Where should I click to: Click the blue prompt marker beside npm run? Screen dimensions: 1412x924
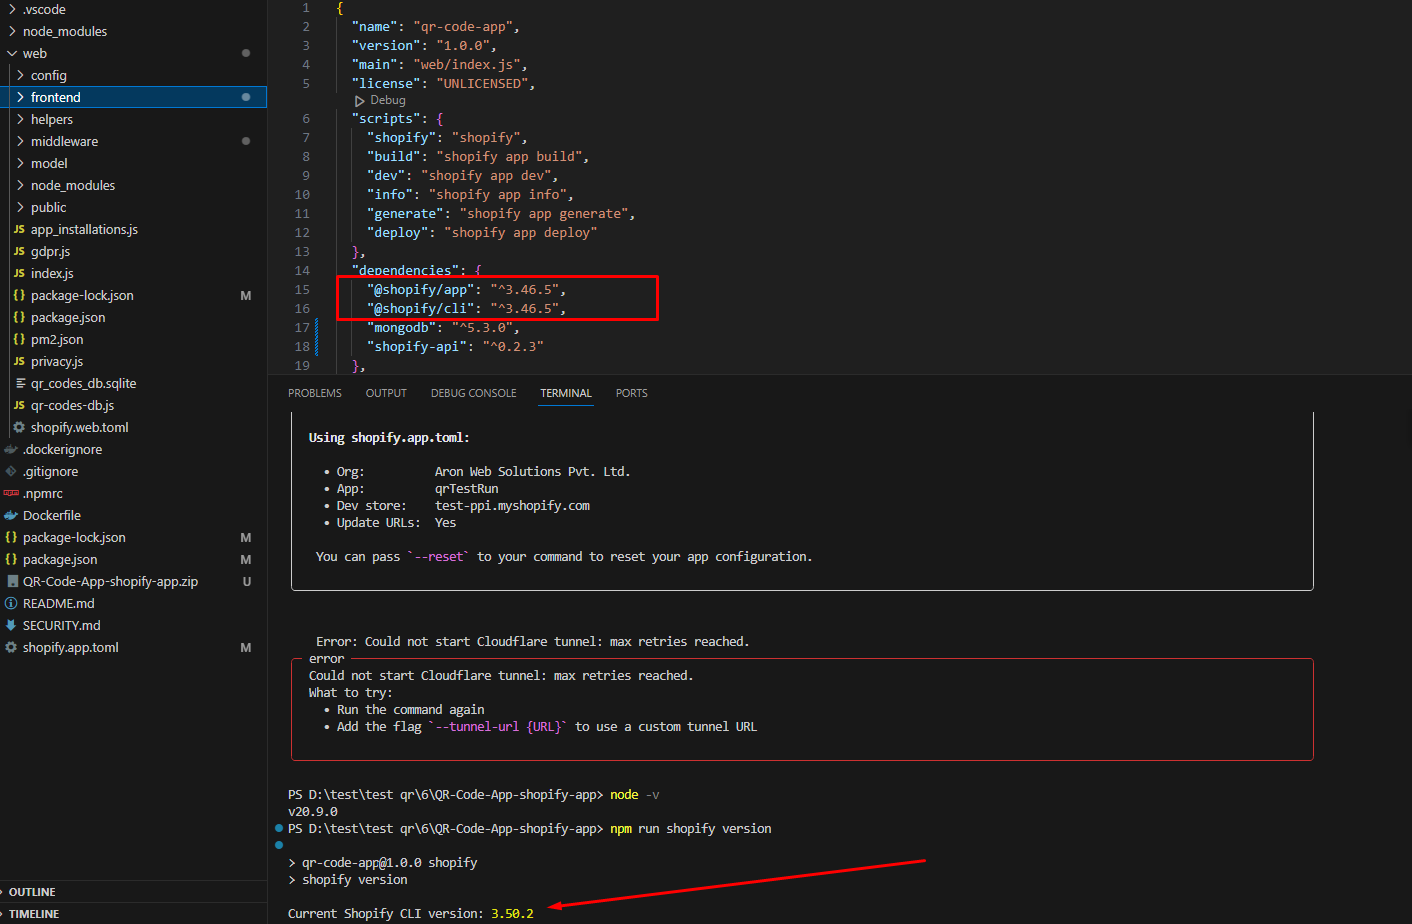[279, 828]
